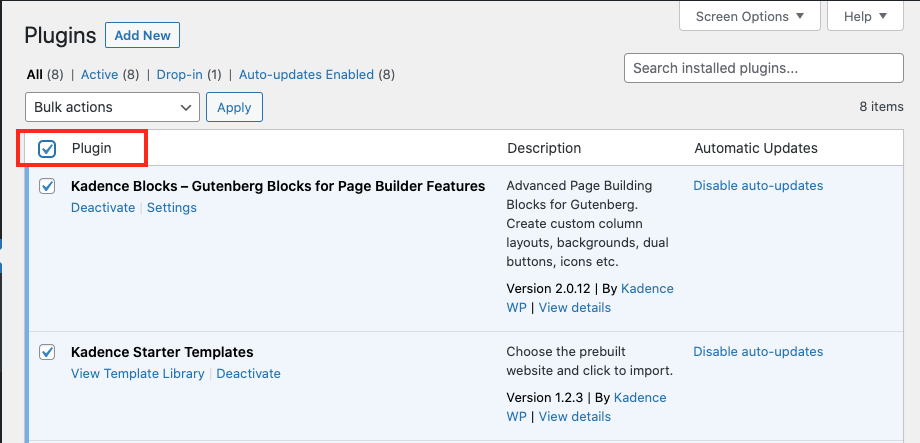Click the Kadence Starter Templates plugin title
Image resolution: width=920 pixels, height=443 pixels.
[x=162, y=352]
